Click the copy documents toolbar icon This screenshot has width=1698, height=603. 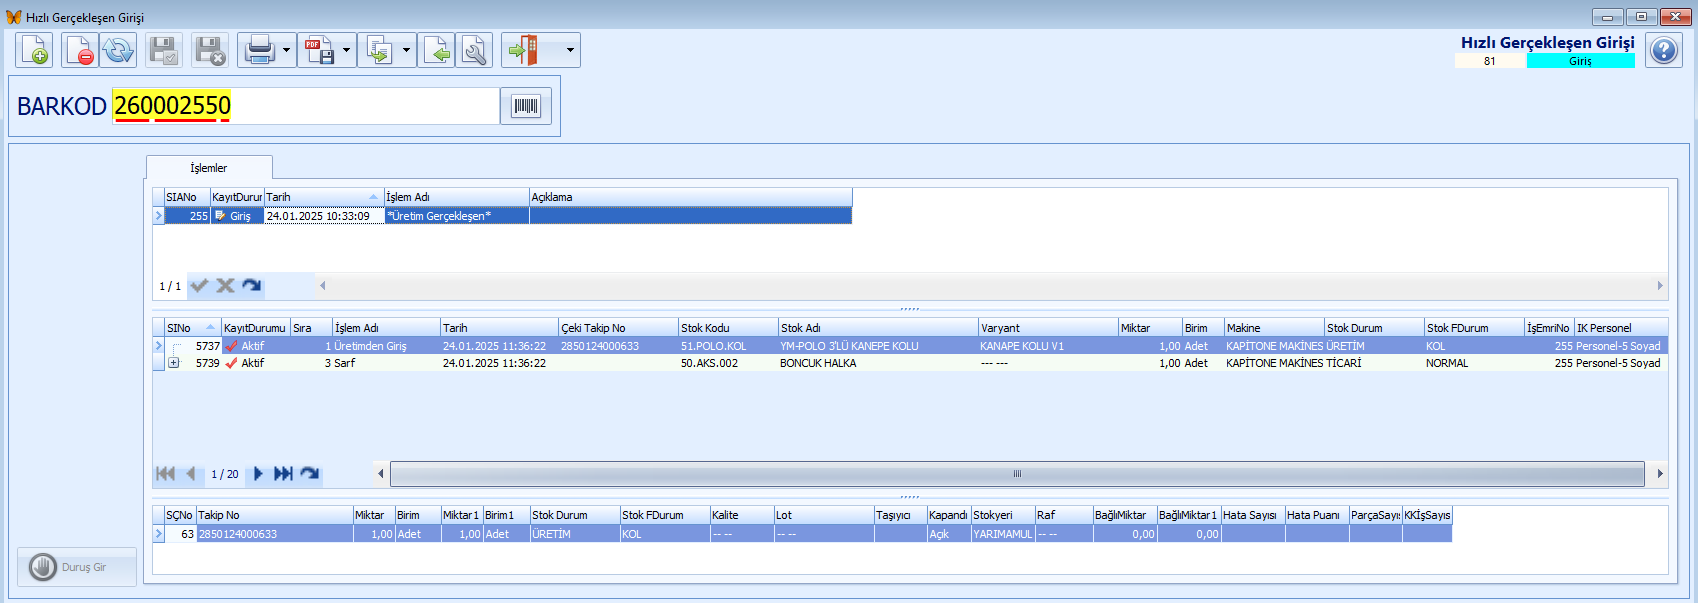pos(379,50)
